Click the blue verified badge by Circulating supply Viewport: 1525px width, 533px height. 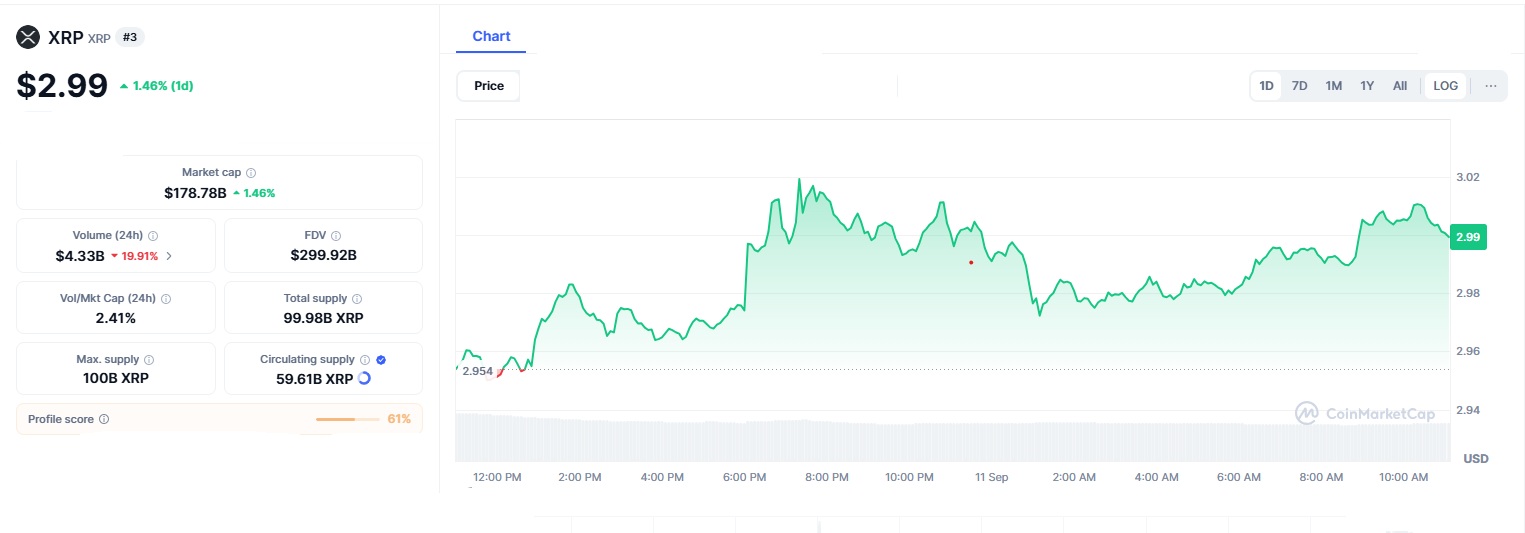click(381, 360)
